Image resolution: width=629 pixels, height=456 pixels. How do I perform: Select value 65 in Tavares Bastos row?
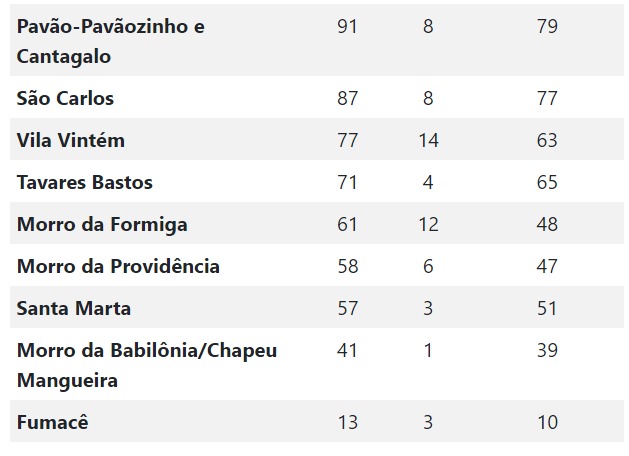pos(547,182)
